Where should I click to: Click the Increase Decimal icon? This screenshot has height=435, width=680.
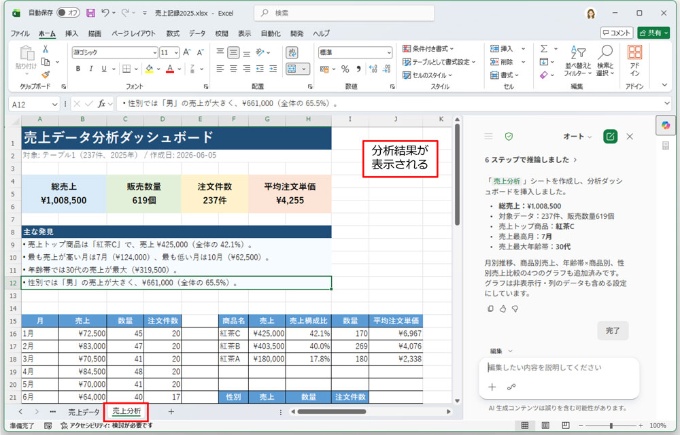click(x=373, y=69)
